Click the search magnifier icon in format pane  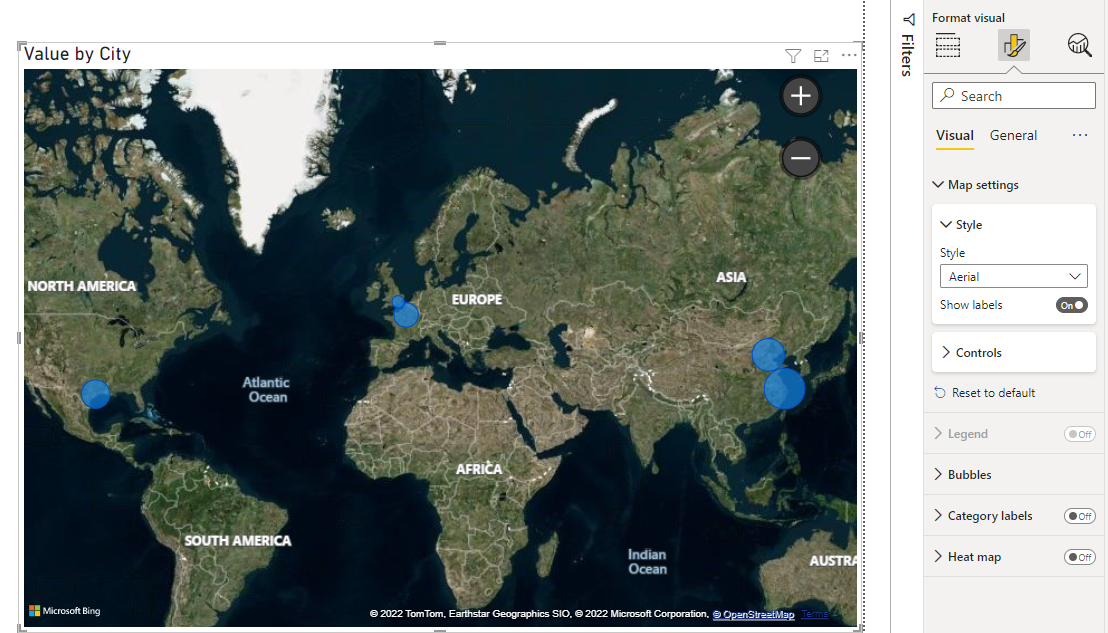point(948,95)
